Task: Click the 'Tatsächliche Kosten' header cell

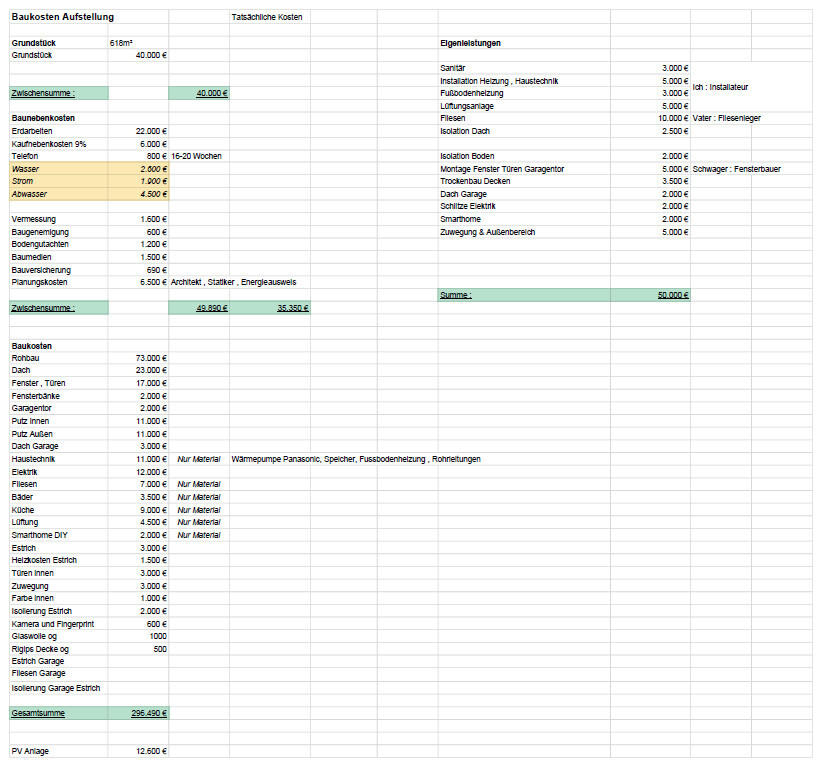Action: tap(266, 17)
